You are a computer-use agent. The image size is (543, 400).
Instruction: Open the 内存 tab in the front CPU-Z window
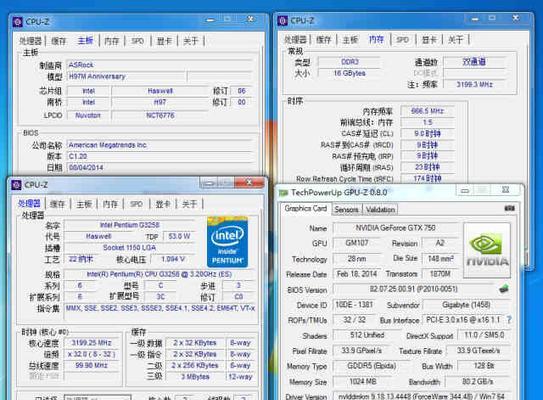coord(110,204)
